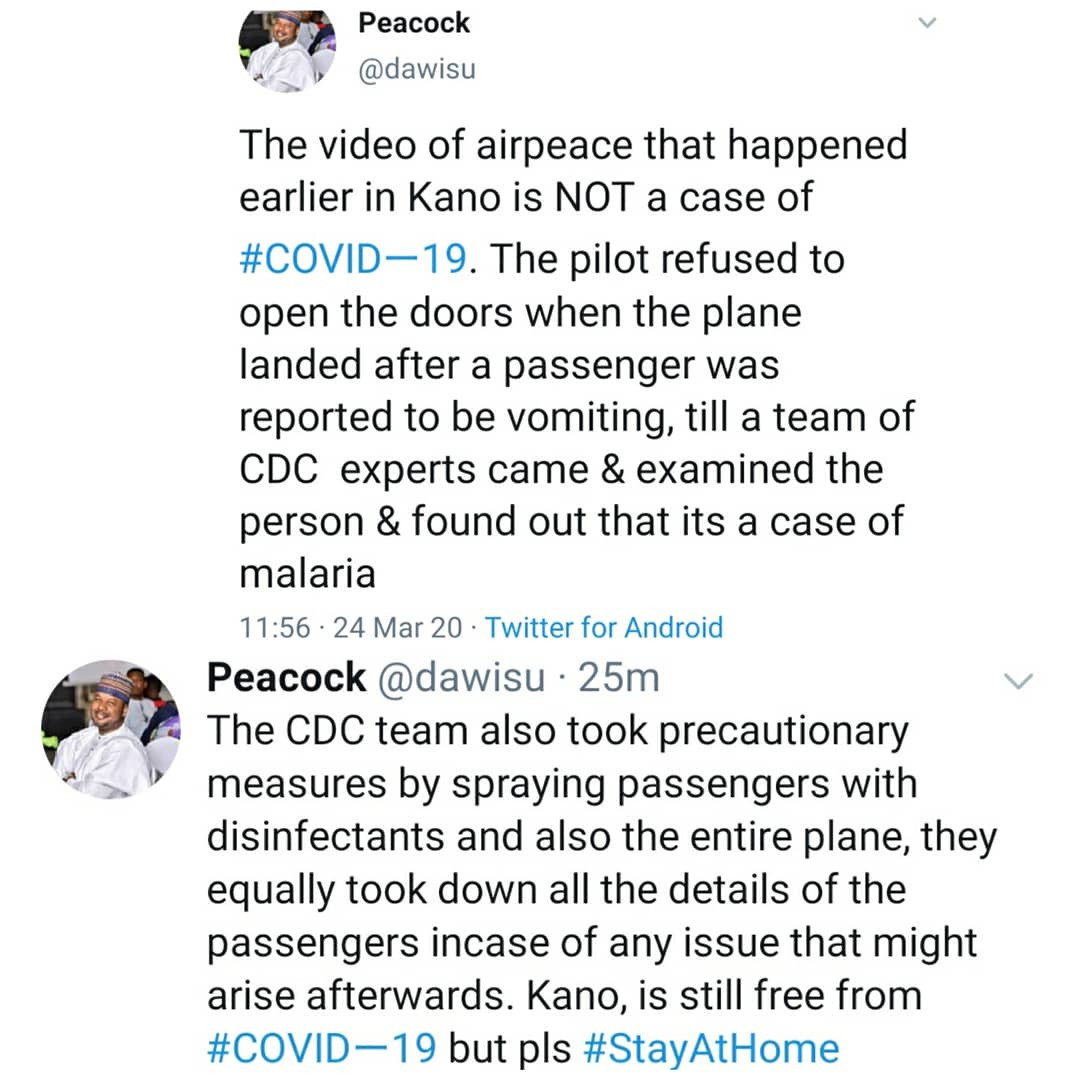Click the #COVID—19 hashtag in reply tweet

click(322, 1048)
